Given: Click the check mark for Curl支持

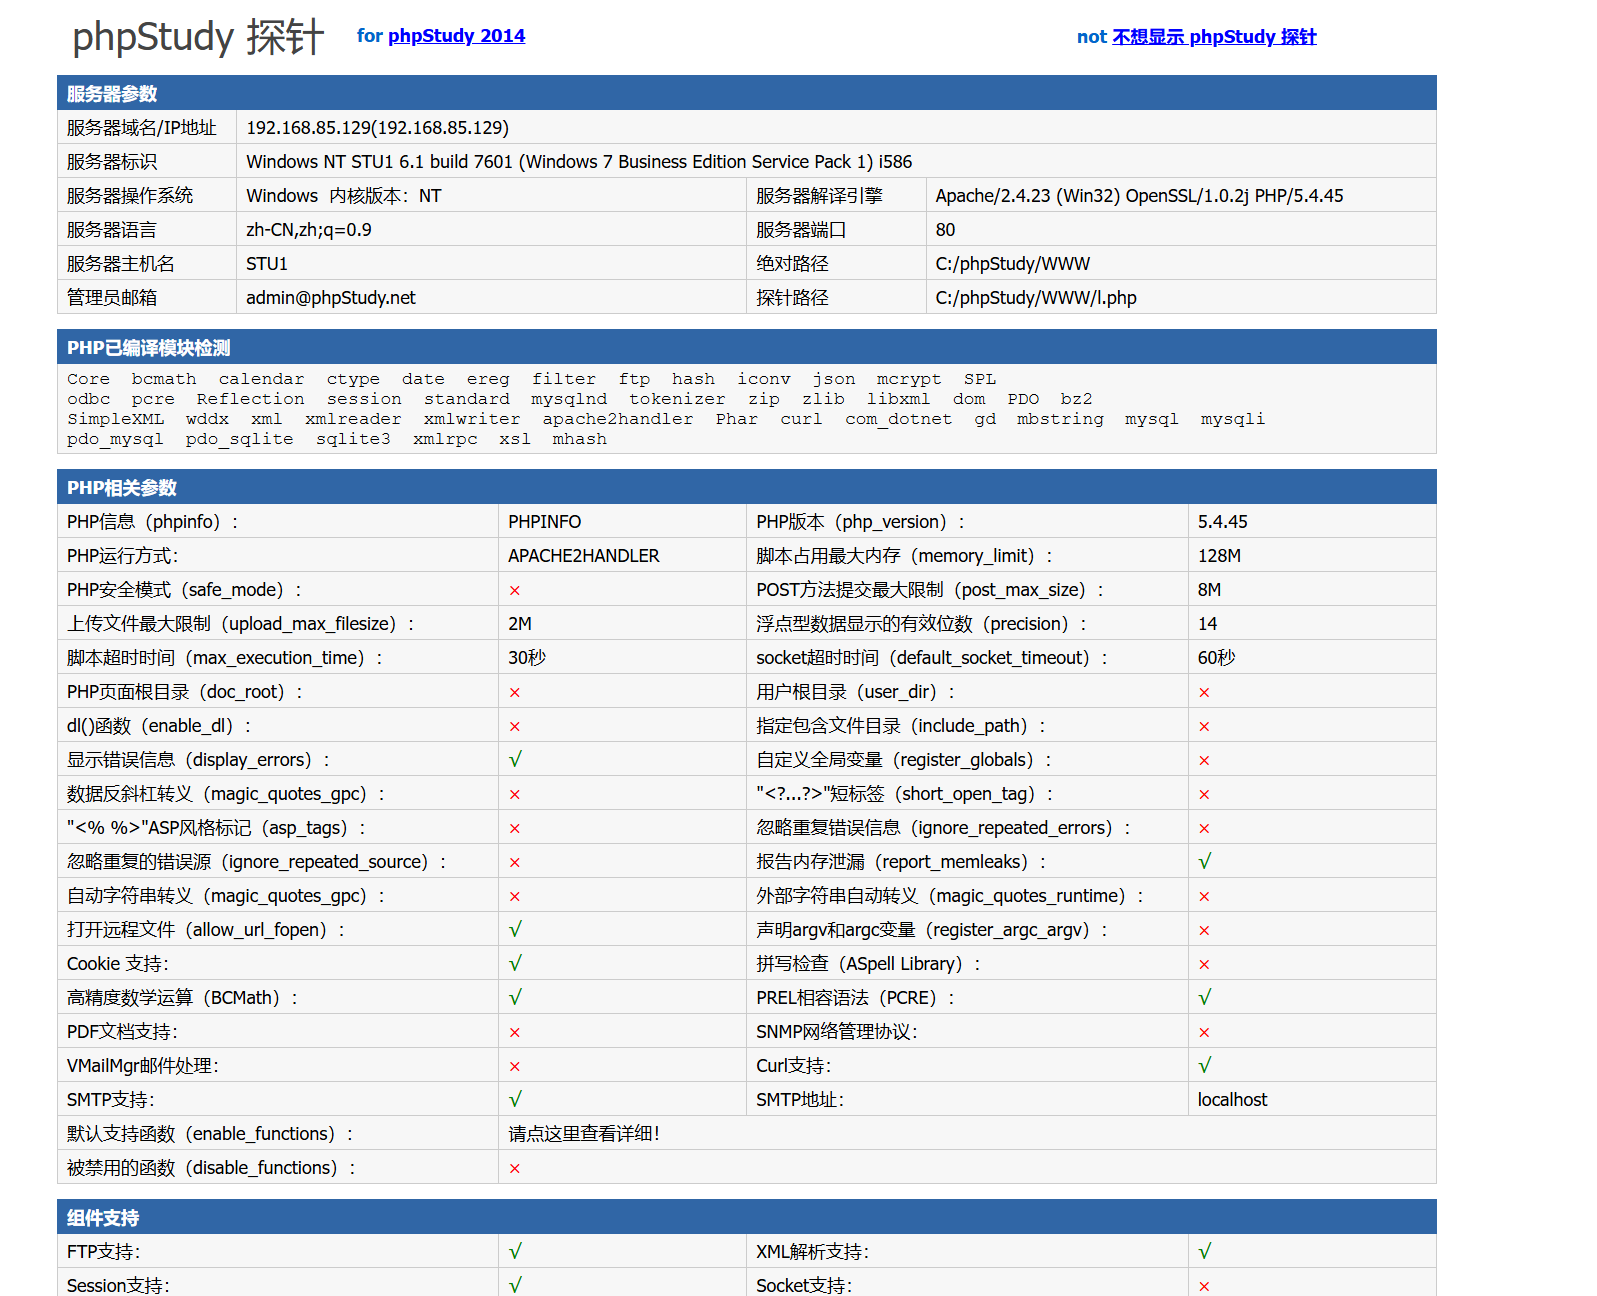Looking at the screenshot, I should [x=1205, y=1066].
